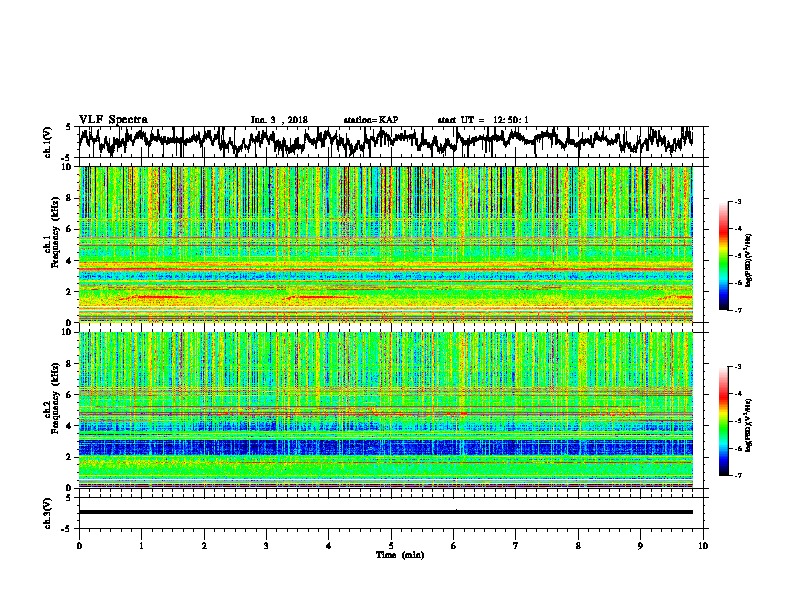Click the ch.2 spectrogram color scale bar
Image resolution: width=792 pixels, height=612 pixels.
(723, 421)
